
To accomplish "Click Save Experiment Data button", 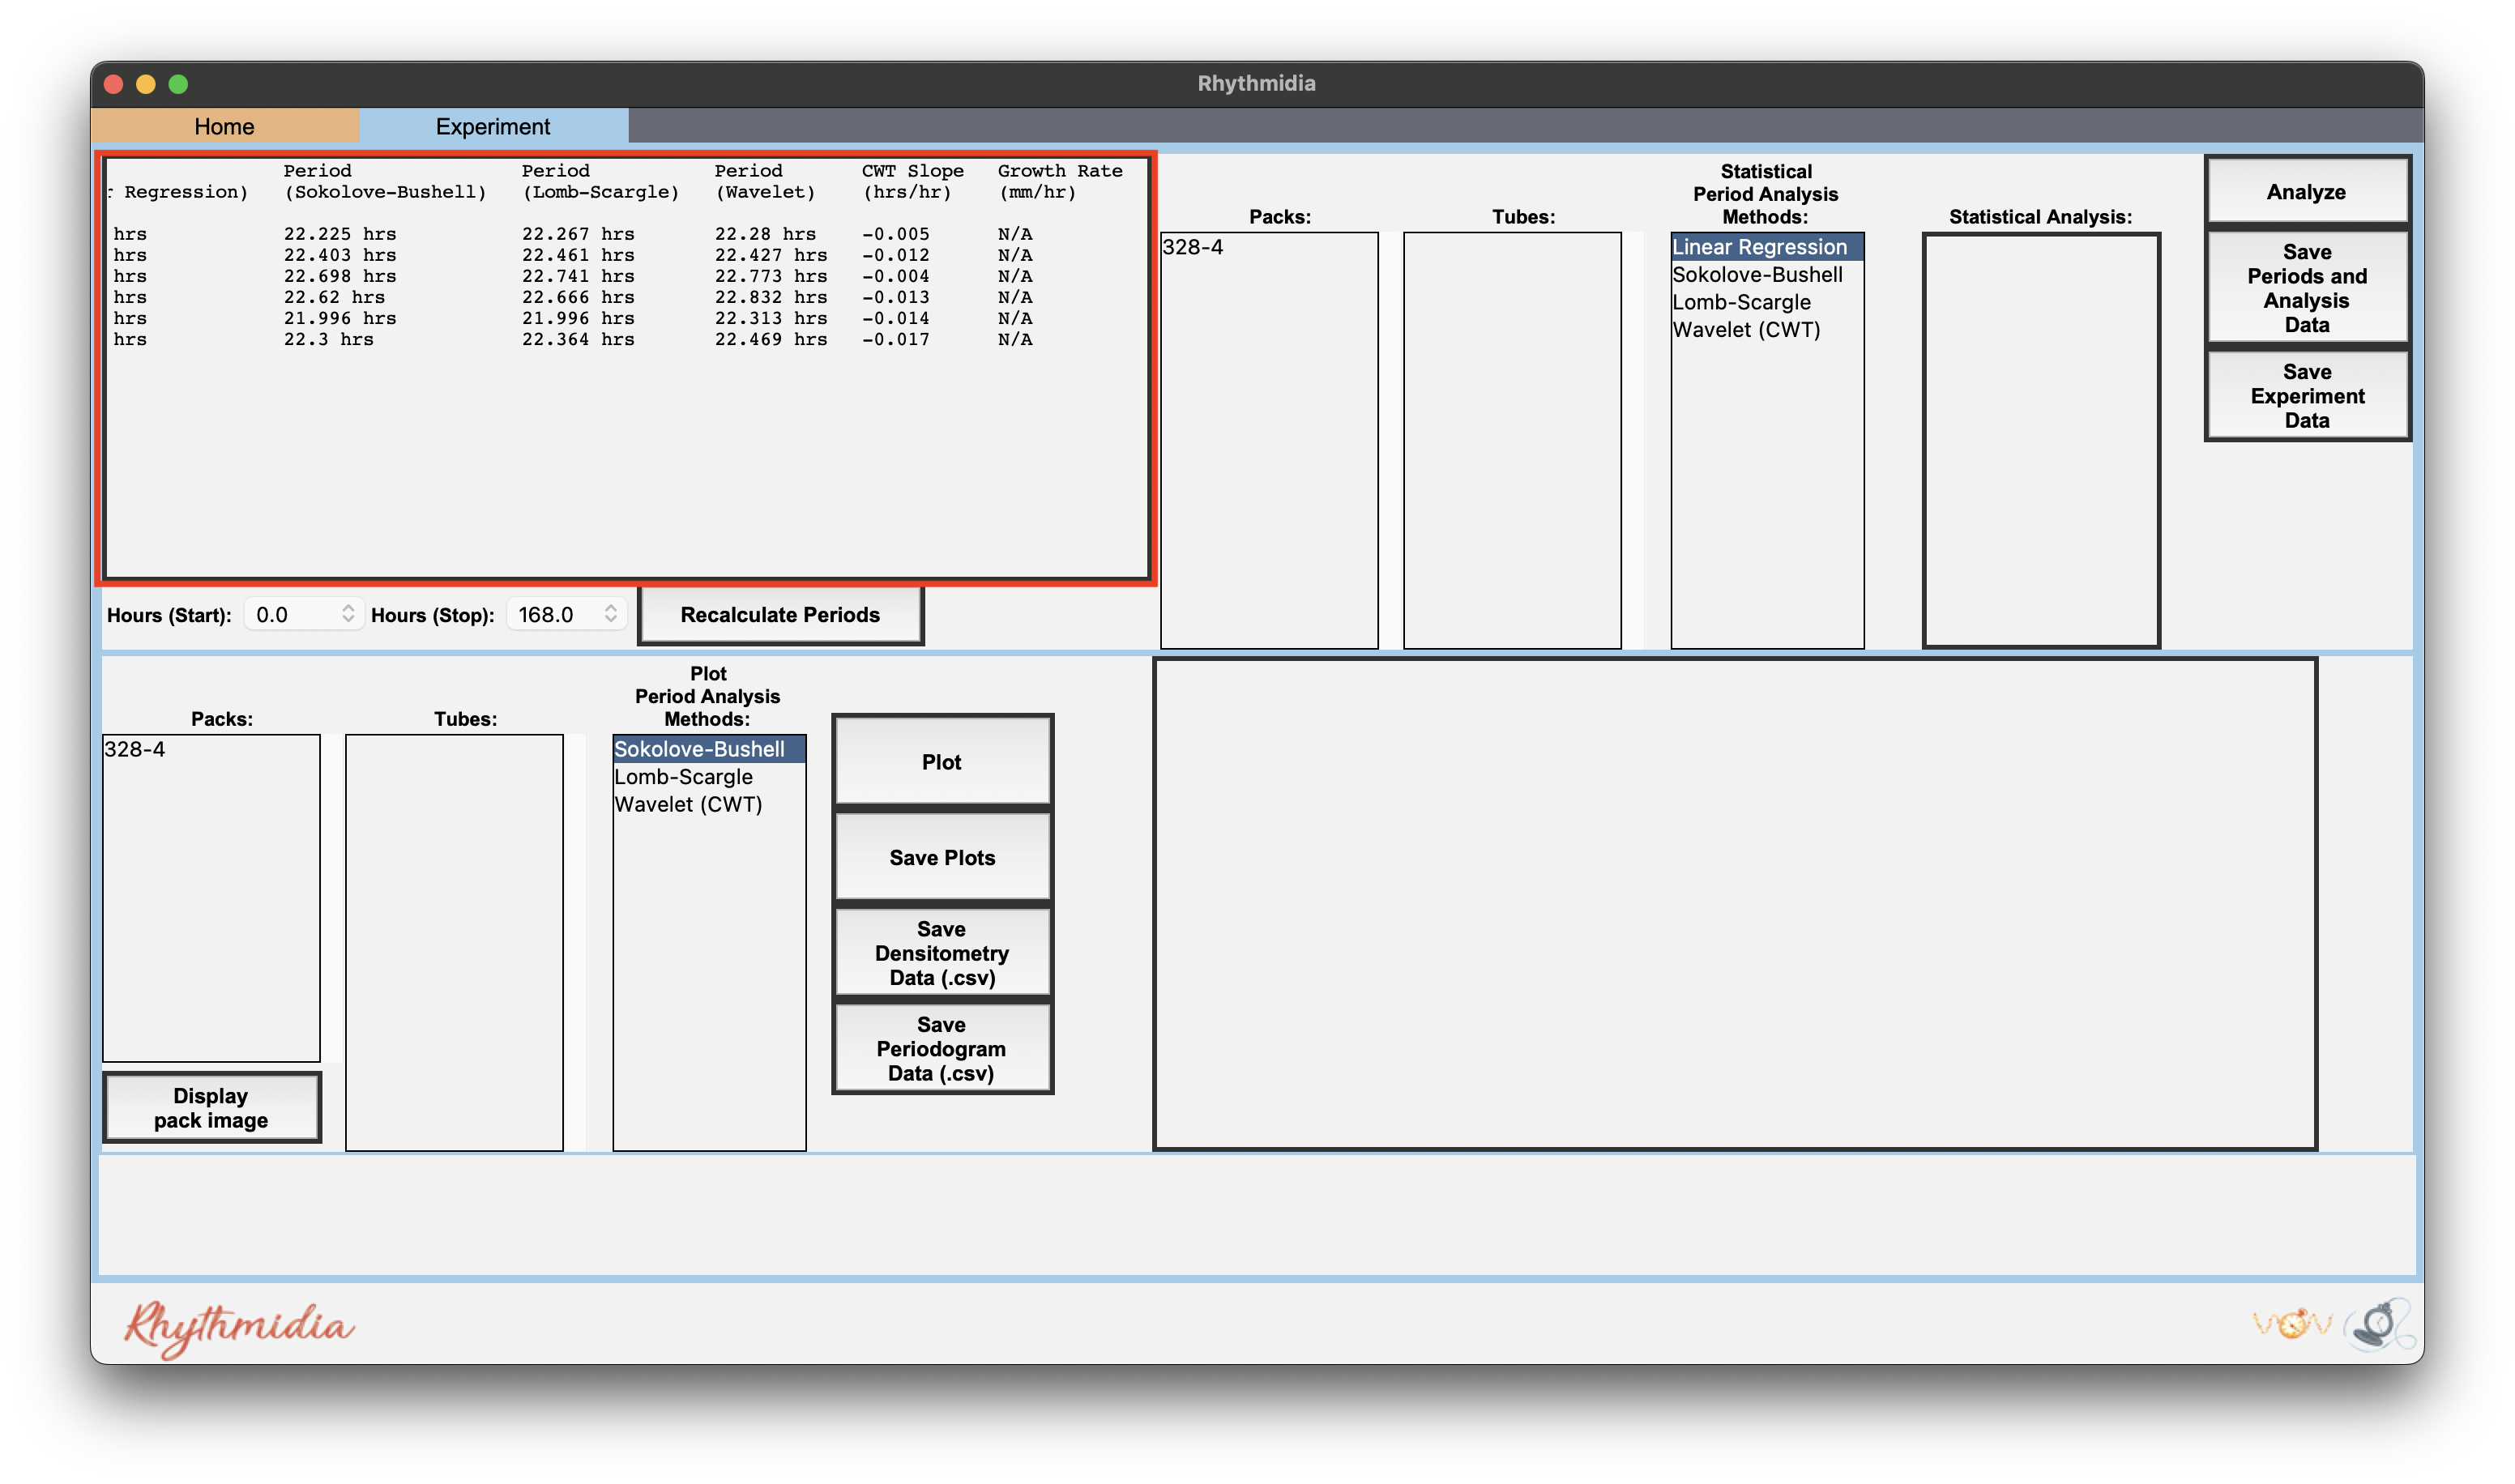I will click(x=2306, y=396).
